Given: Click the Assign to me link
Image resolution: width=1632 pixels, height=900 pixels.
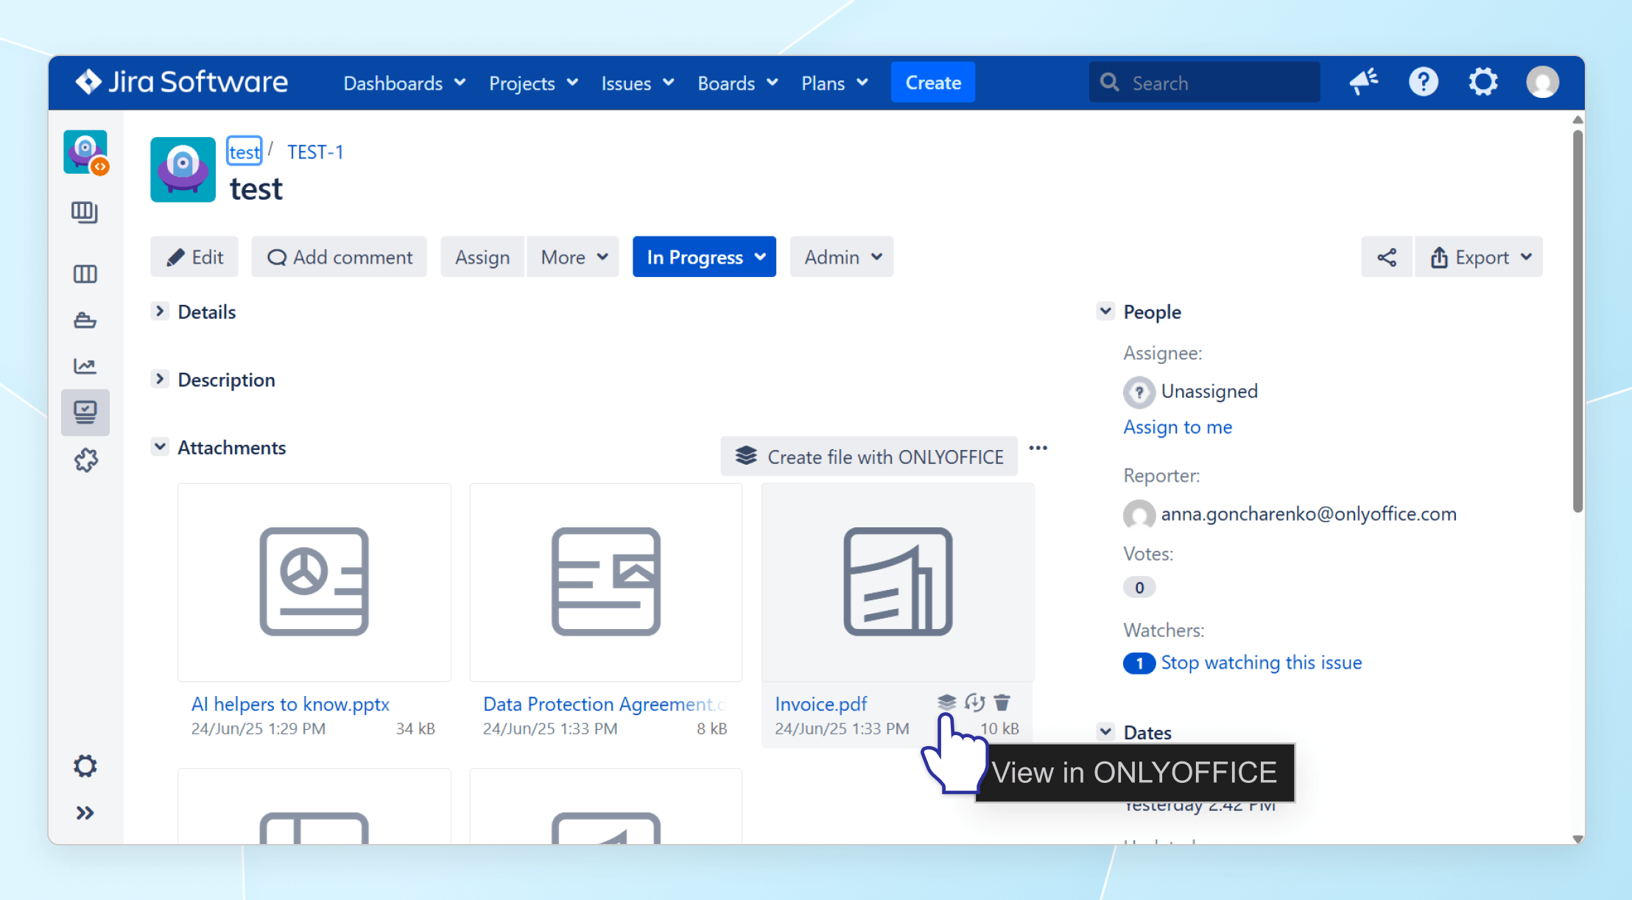Looking at the screenshot, I should (1177, 427).
